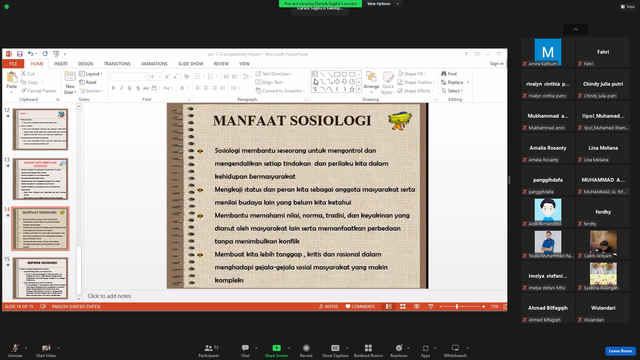Viewport: 640px width, 360px height.
Task: Select slide 13 thumbnail
Action: tap(40, 179)
